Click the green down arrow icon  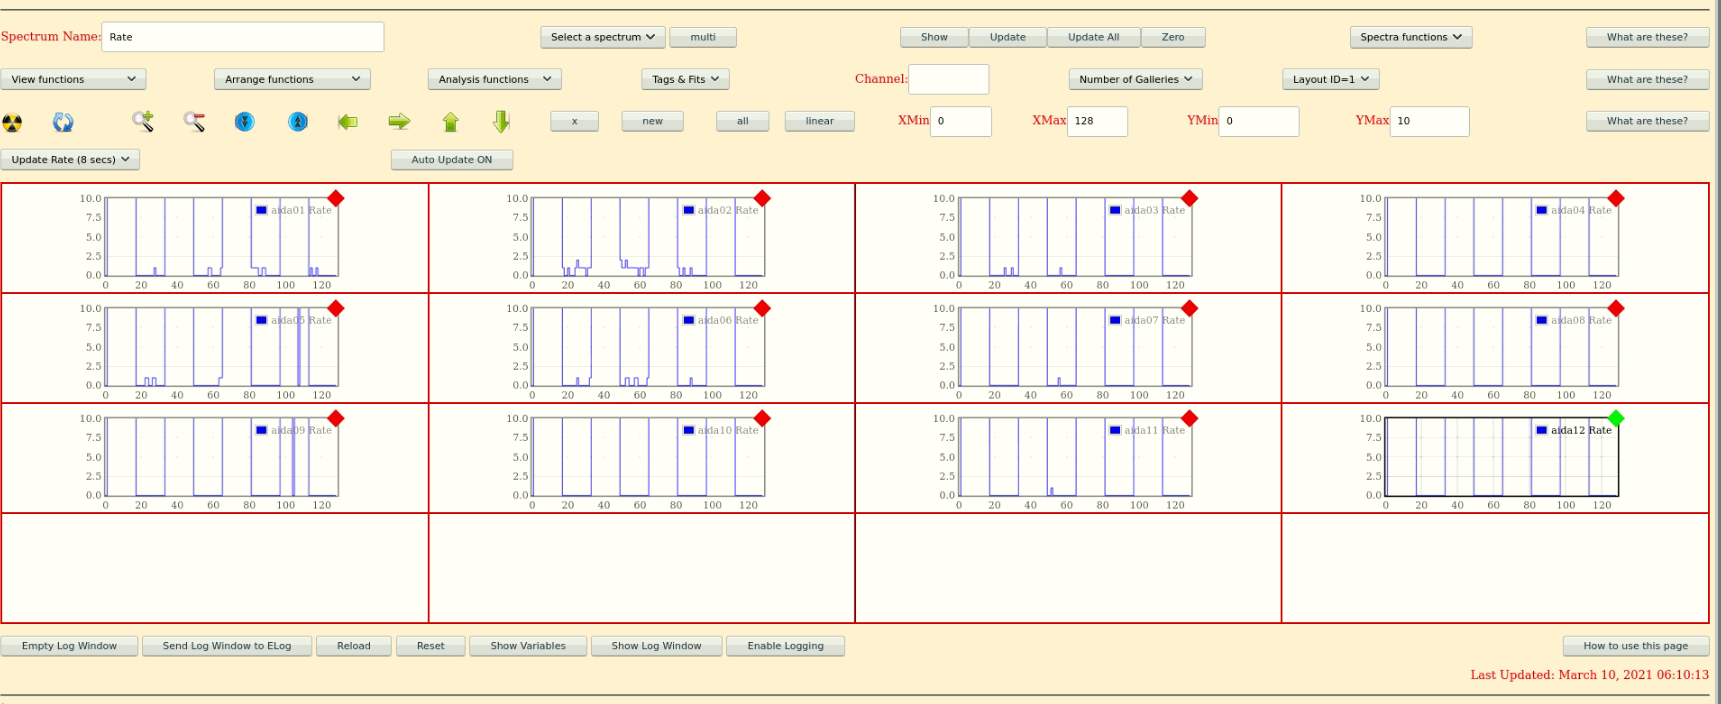click(502, 122)
